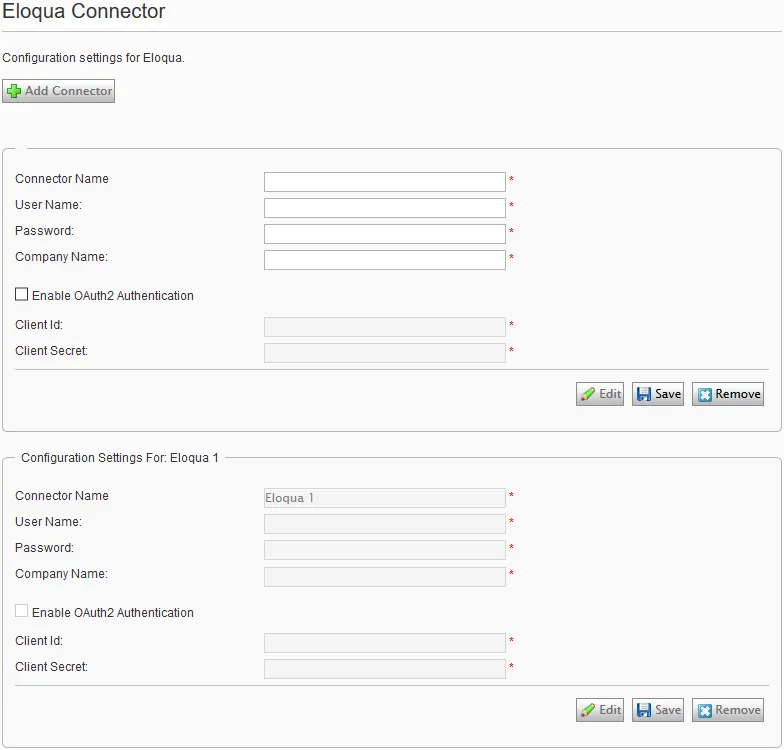Save the new connector settings
The image size is (784, 750).
pyautogui.click(x=658, y=394)
